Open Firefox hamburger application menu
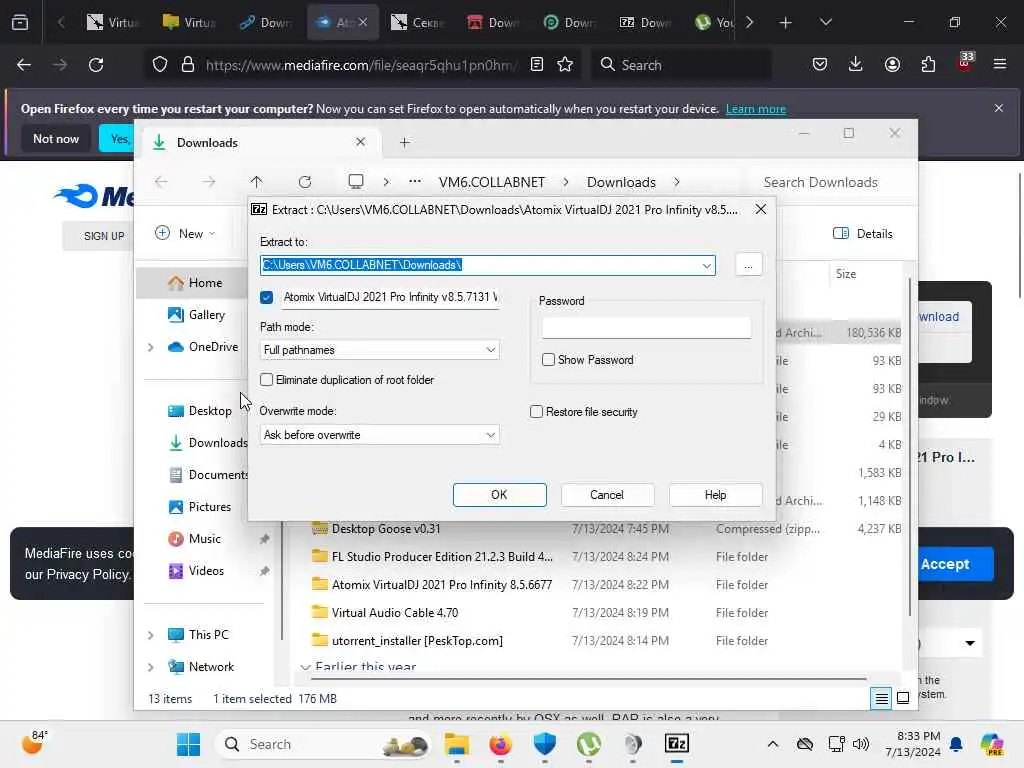This screenshot has height=768, width=1024. [1000, 65]
